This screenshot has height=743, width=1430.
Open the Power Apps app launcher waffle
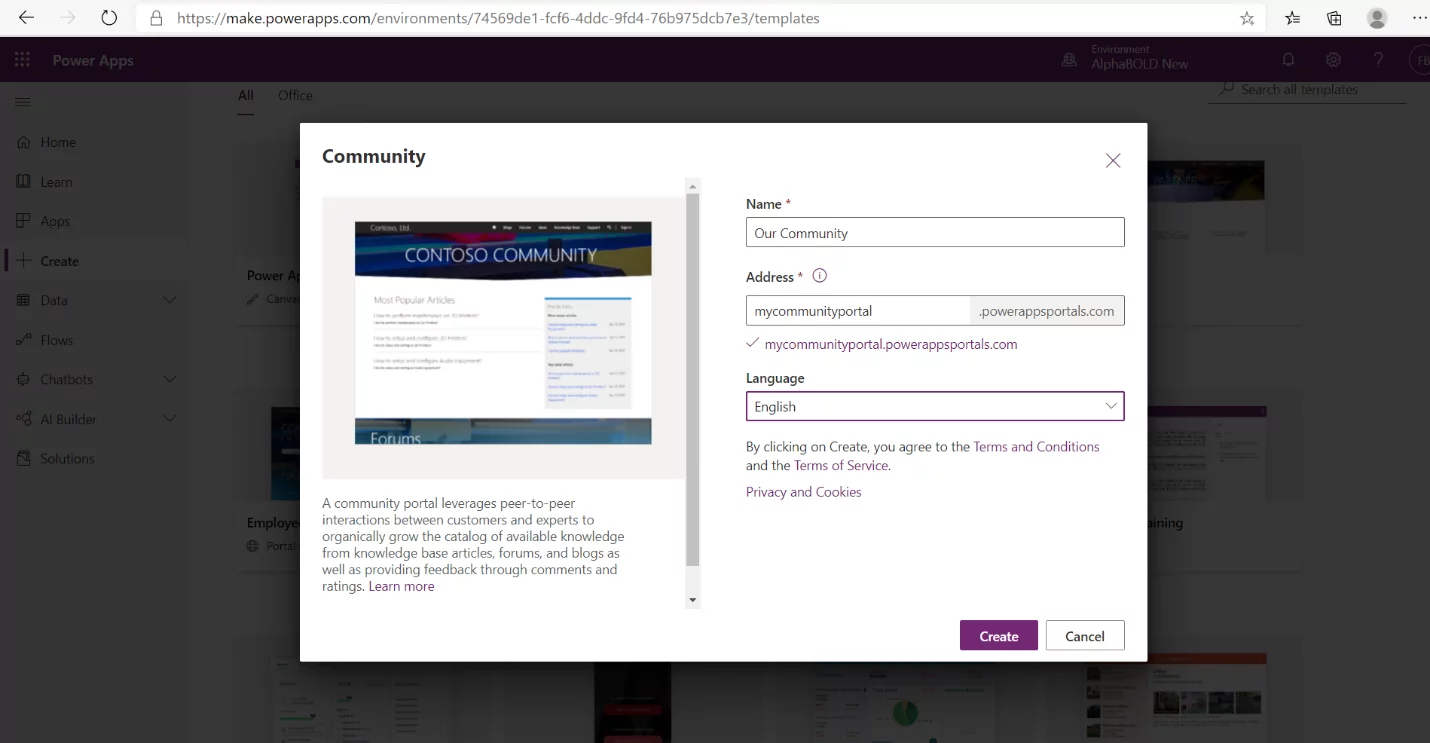(x=22, y=60)
